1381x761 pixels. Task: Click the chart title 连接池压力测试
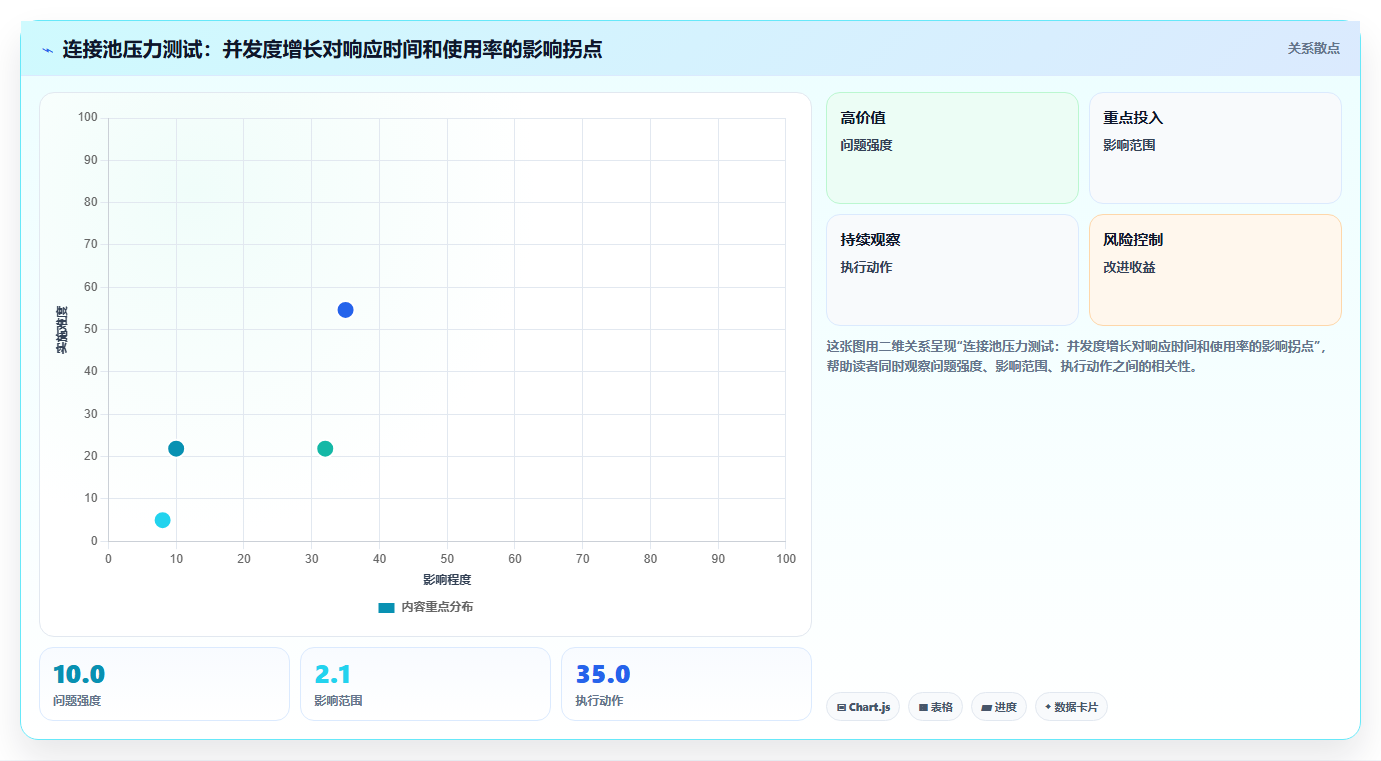(x=332, y=49)
